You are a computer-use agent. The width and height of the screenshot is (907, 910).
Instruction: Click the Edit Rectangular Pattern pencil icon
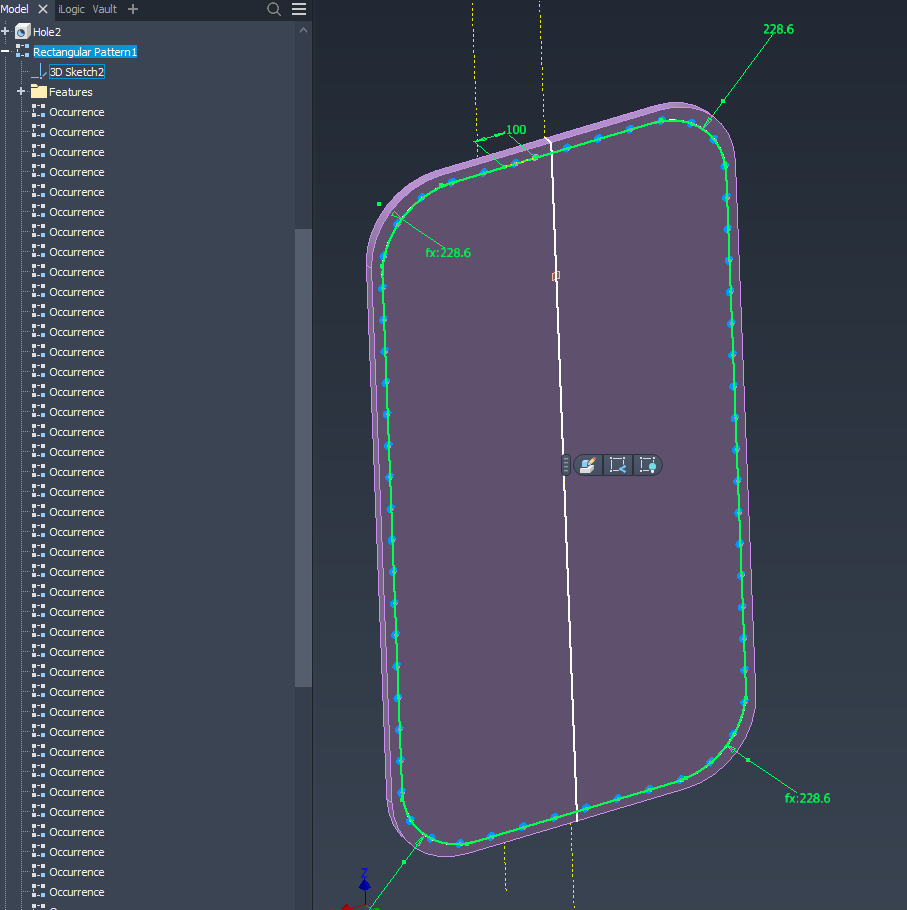click(587, 465)
